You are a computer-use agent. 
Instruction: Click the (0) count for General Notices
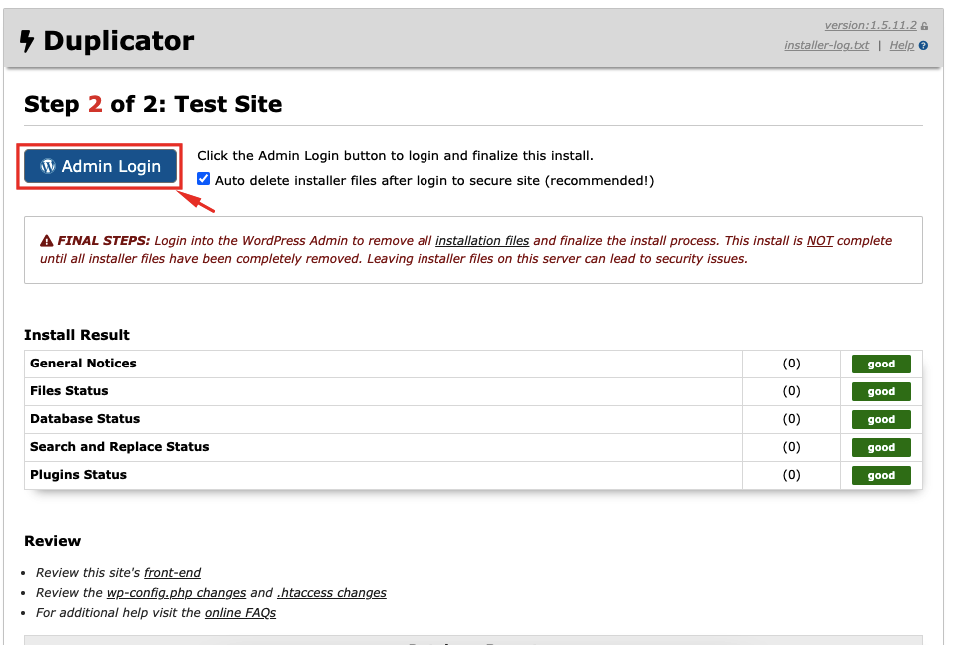pyautogui.click(x=791, y=364)
